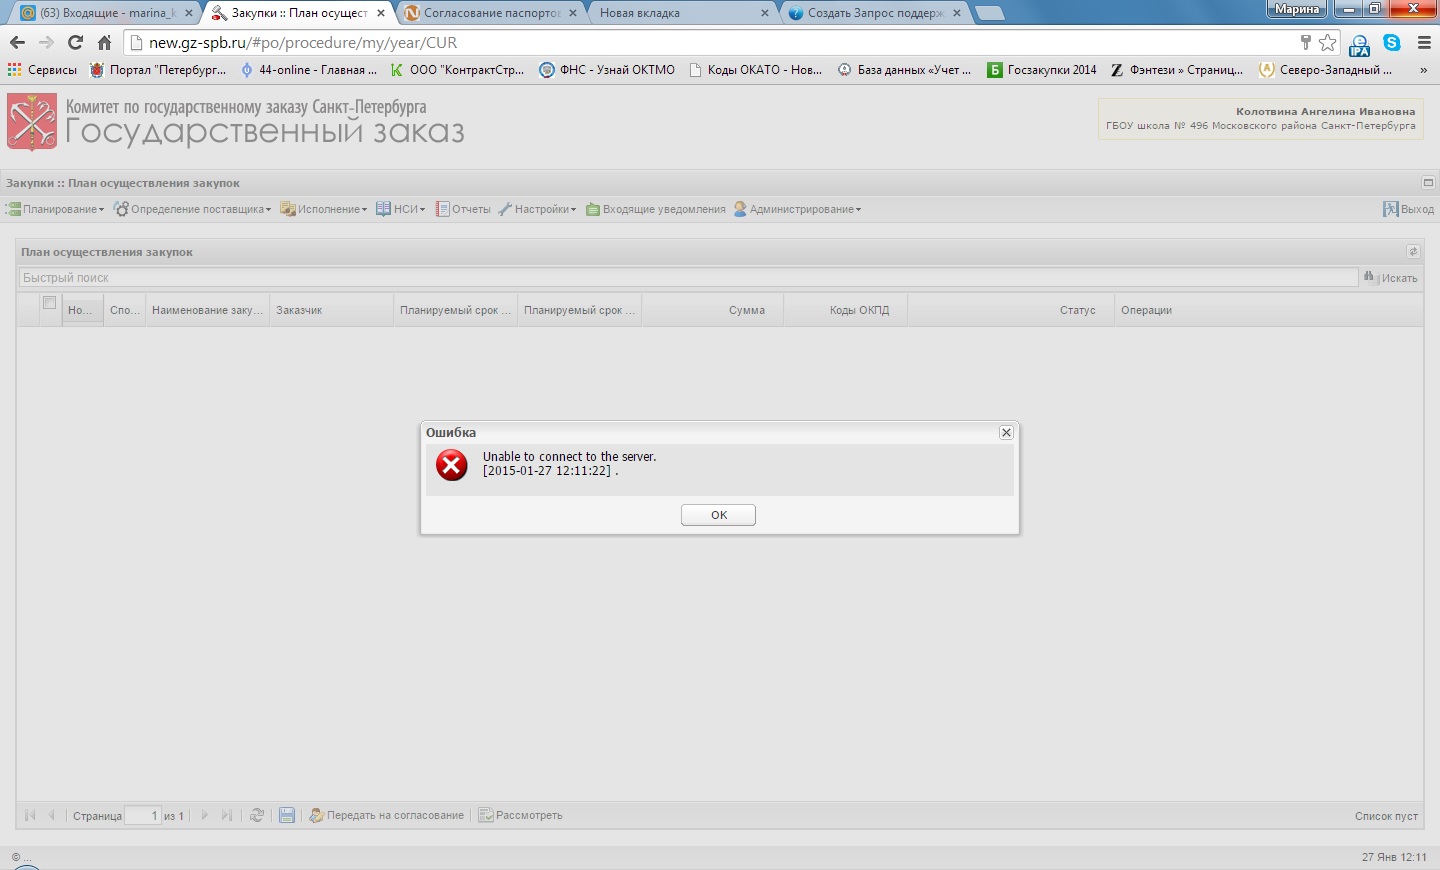Viewport: 1440px width, 870px height.
Task: Click Передать на согласование
Action: pyautogui.click(x=386, y=815)
